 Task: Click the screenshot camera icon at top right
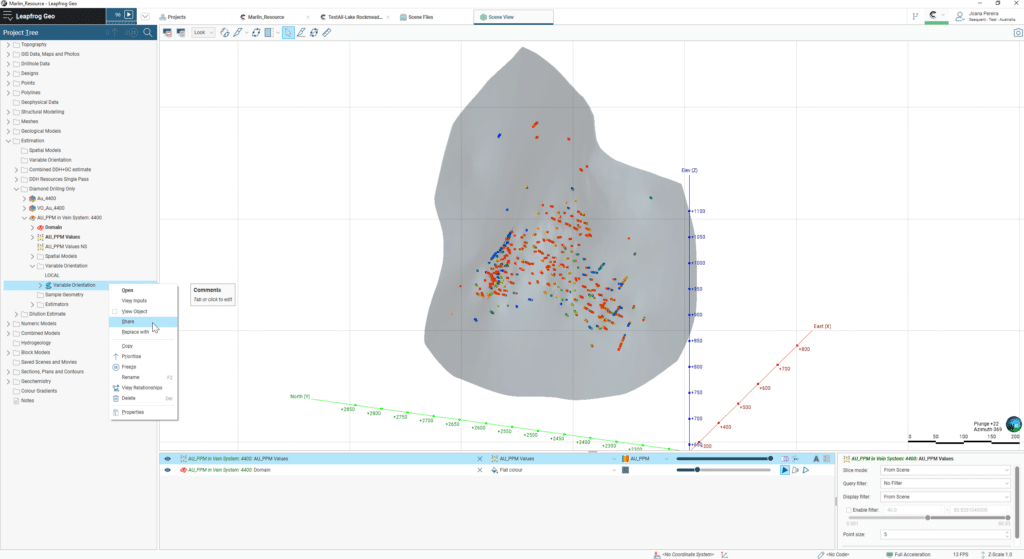point(1017,32)
